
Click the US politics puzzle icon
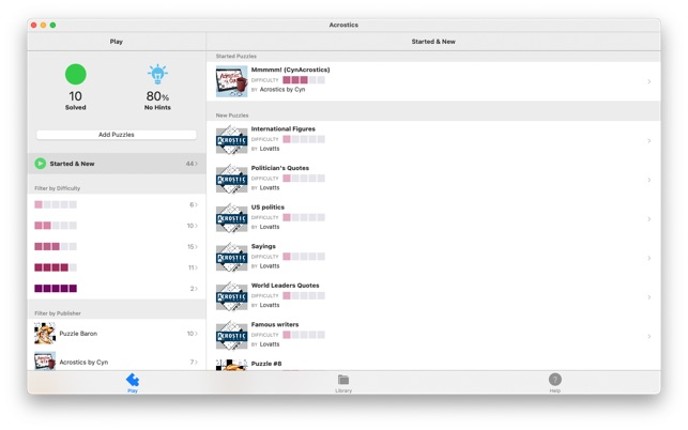232,218
